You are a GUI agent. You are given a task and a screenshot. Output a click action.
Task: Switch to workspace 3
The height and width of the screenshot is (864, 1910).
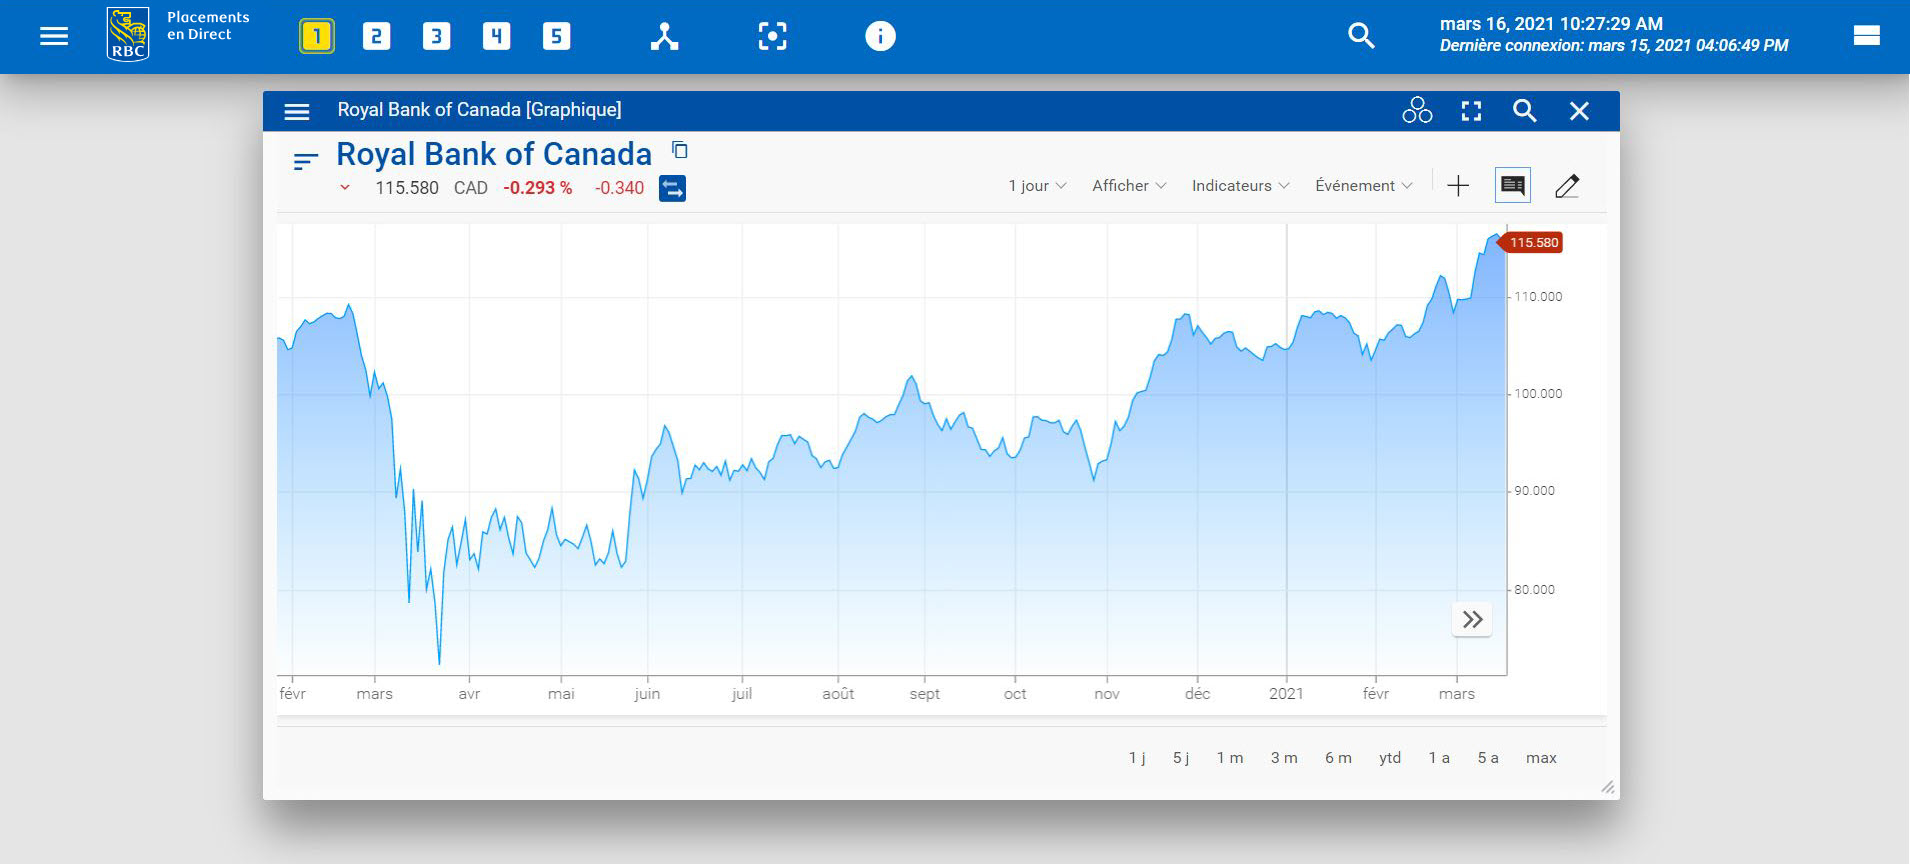(436, 37)
